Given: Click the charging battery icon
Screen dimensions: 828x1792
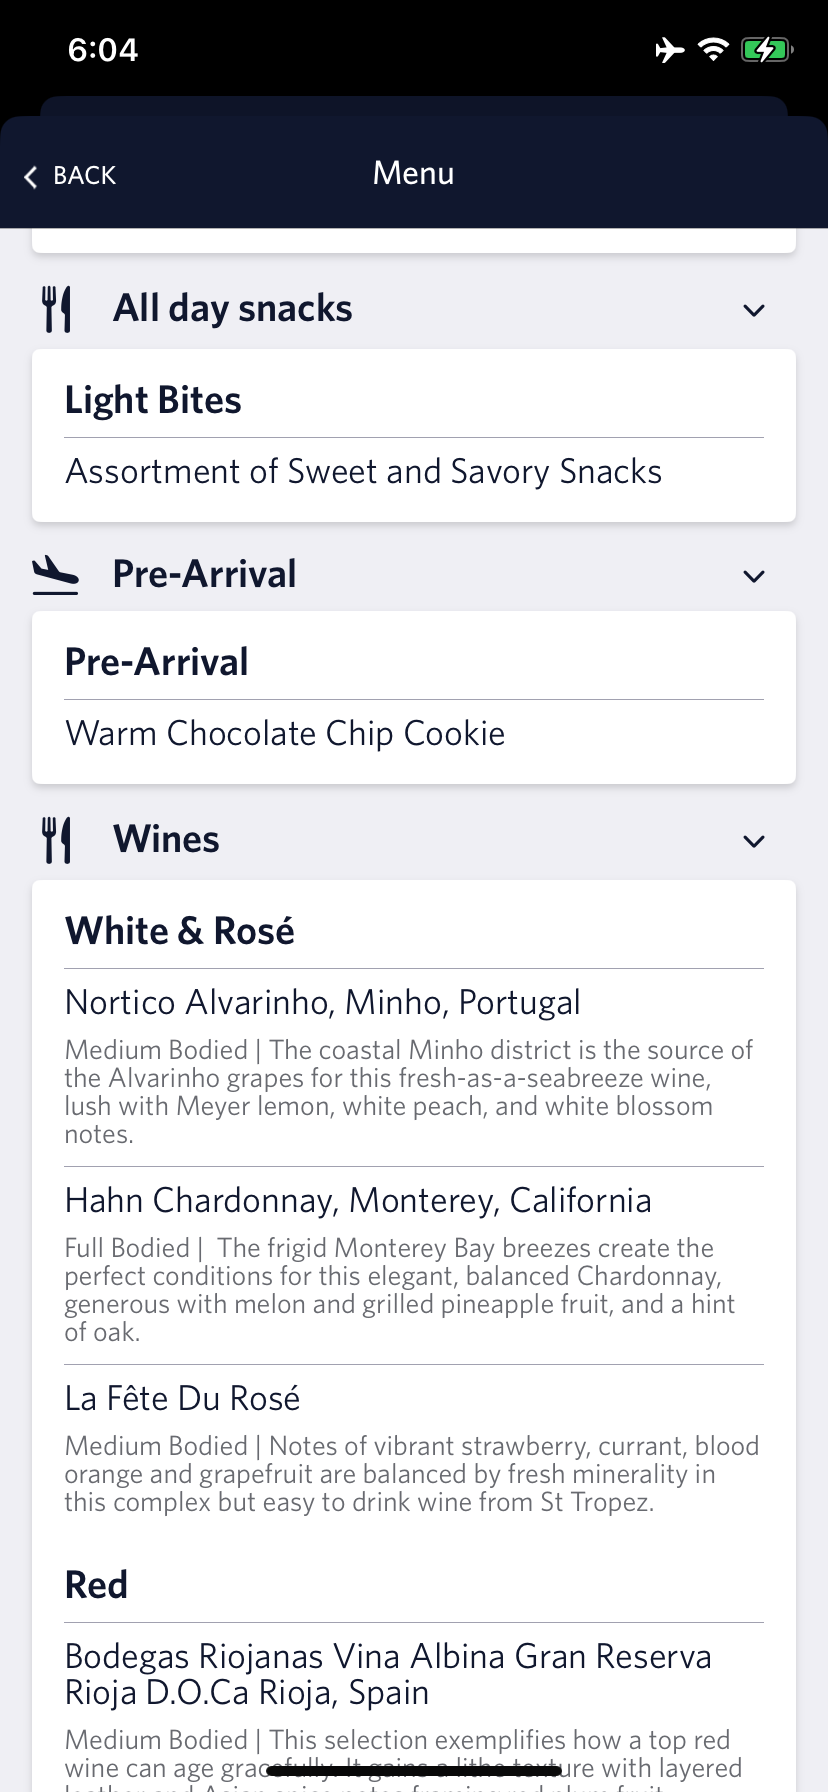Looking at the screenshot, I should [x=765, y=49].
